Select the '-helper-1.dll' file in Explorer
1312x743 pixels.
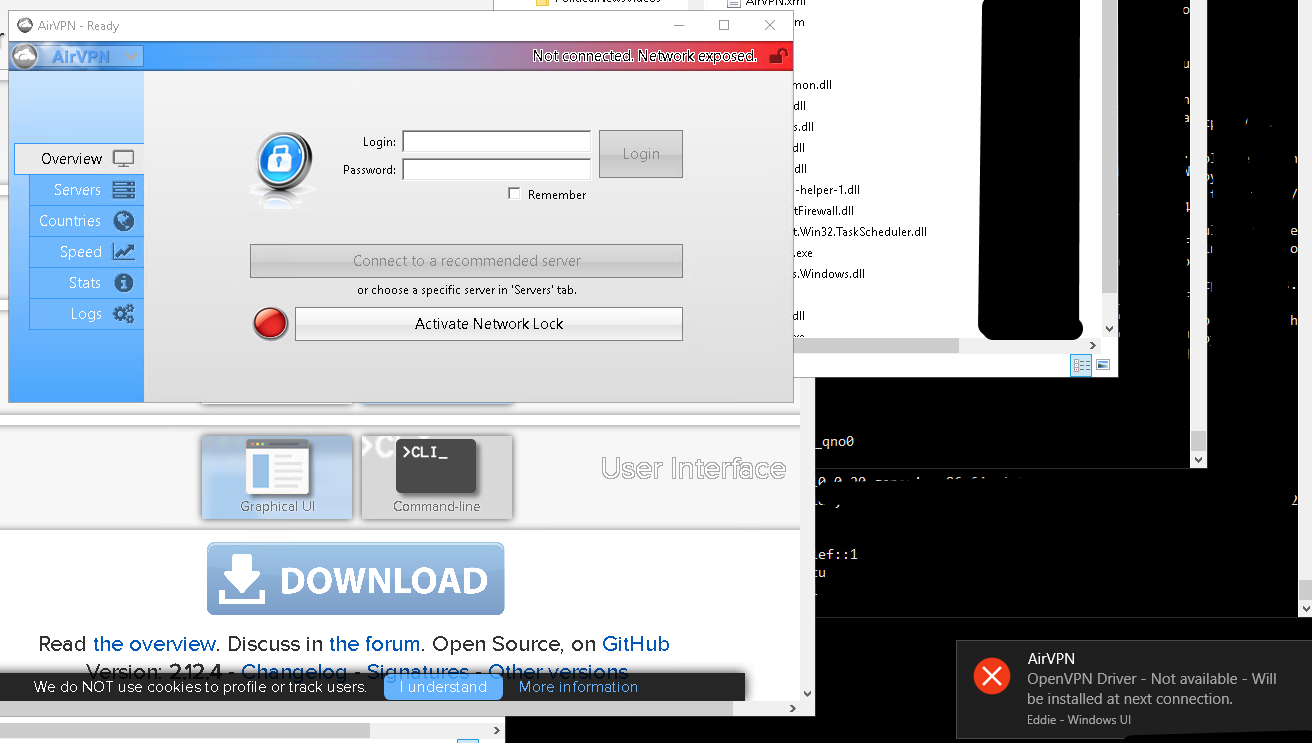point(828,190)
